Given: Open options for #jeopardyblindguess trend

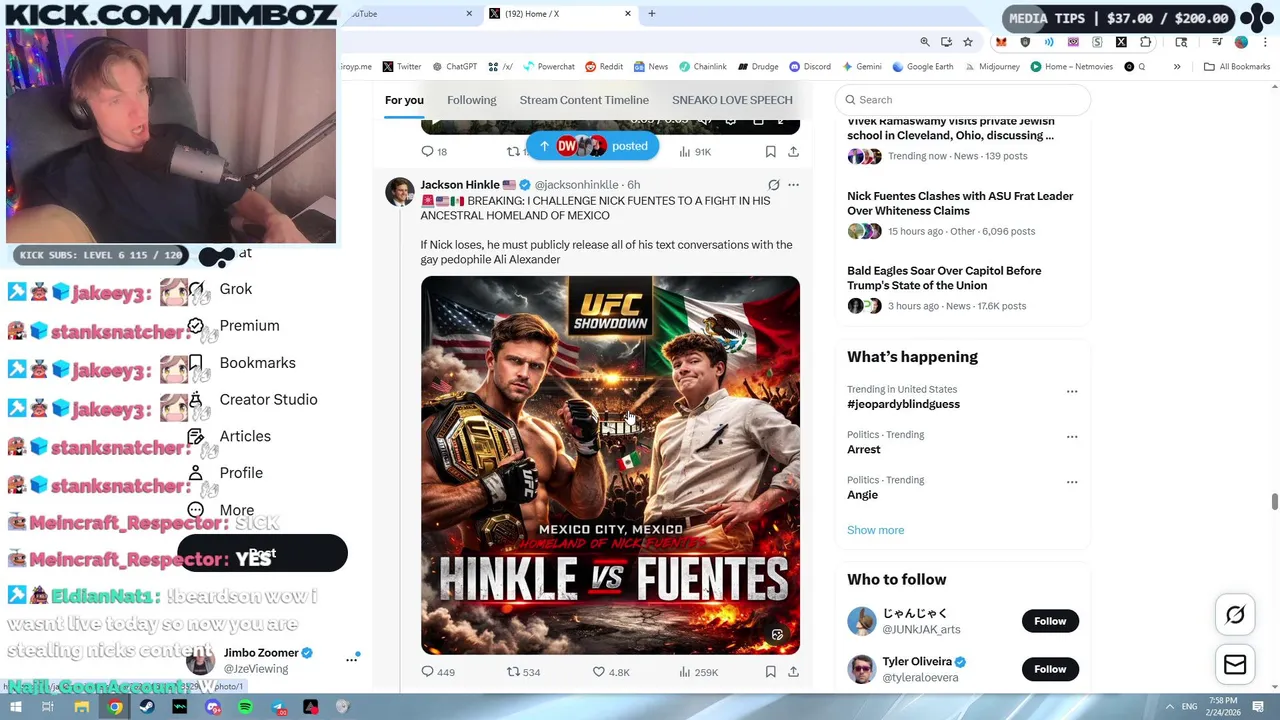Looking at the screenshot, I should tap(1072, 392).
